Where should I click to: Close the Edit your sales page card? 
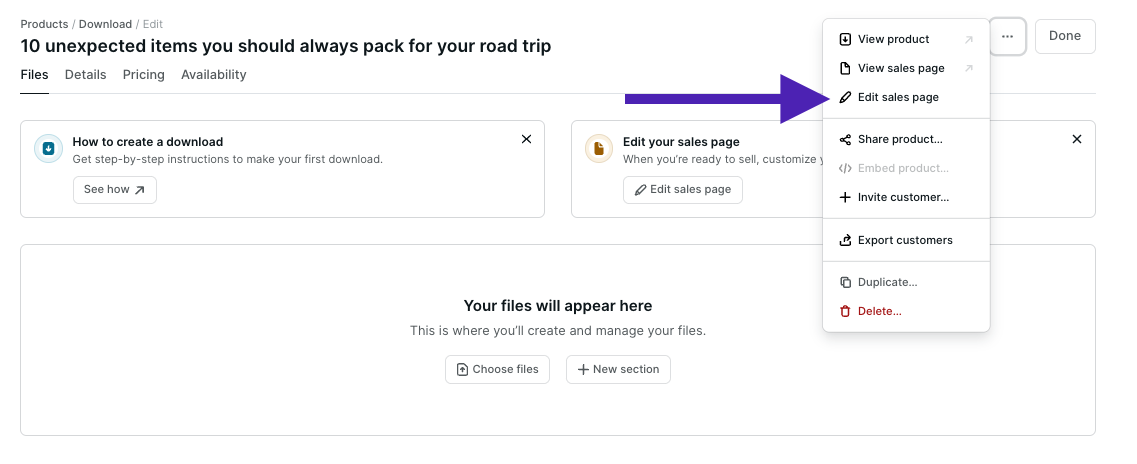1077,140
